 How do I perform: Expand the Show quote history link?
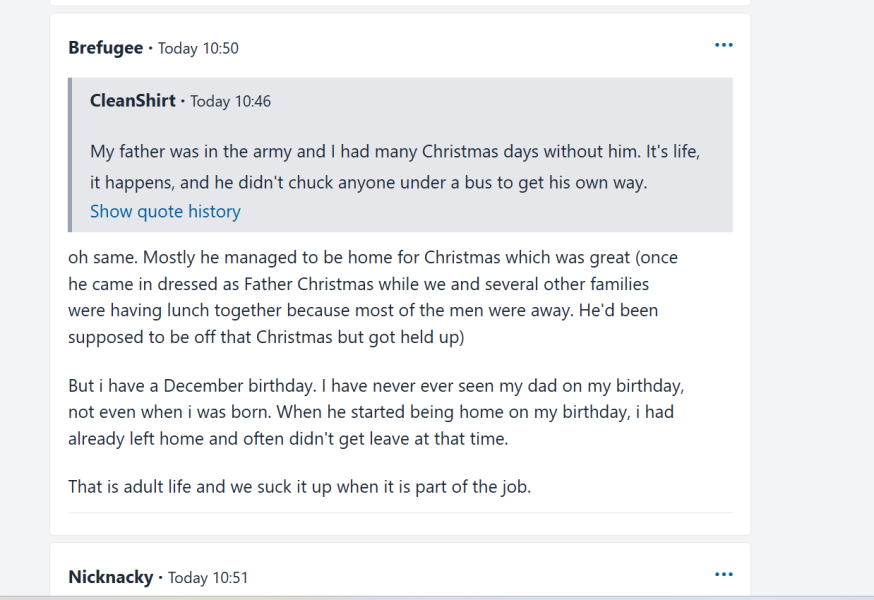[x=165, y=211]
